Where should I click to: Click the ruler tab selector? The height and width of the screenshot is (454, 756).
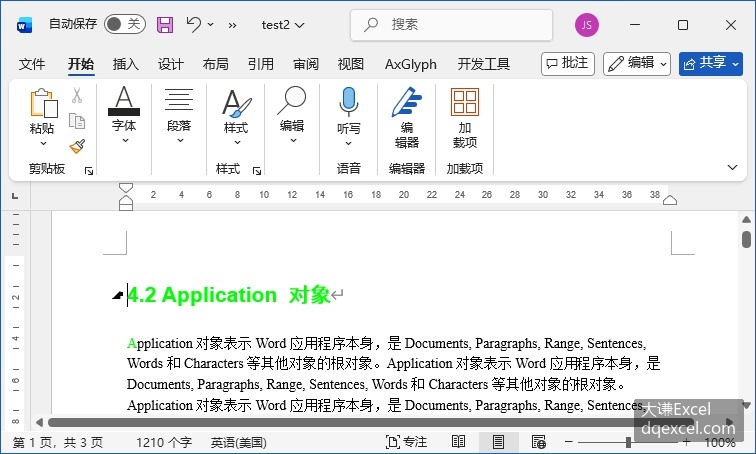pyautogui.click(x=15, y=196)
